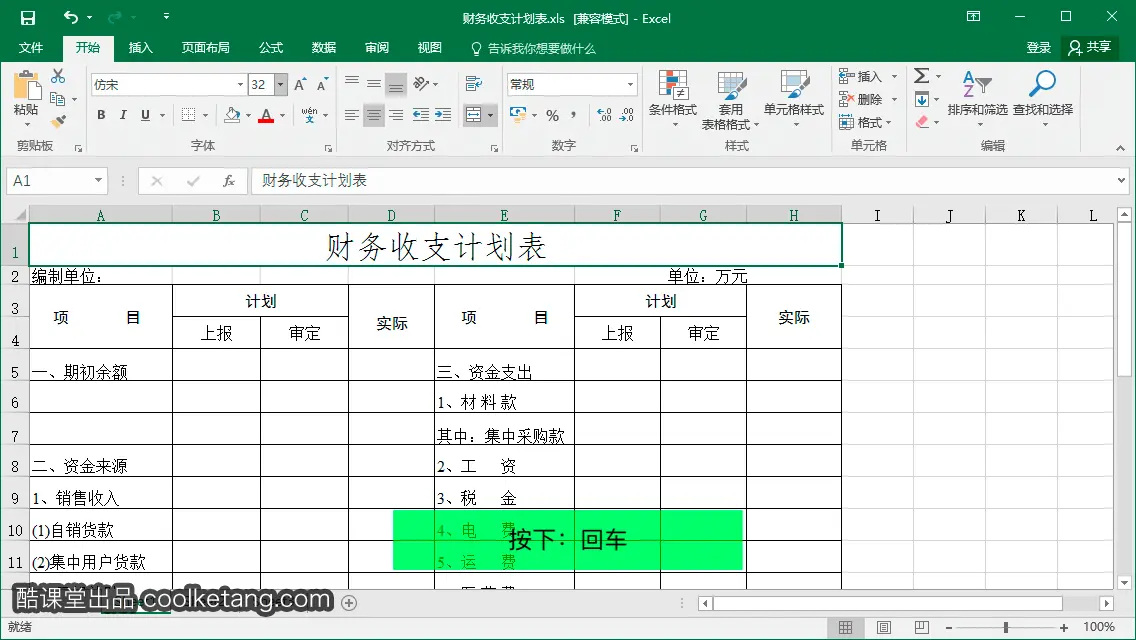The height and width of the screenshot is (640, 1136).
Task: Expand the number format dropdown 常规
Action: click(630, 85)
